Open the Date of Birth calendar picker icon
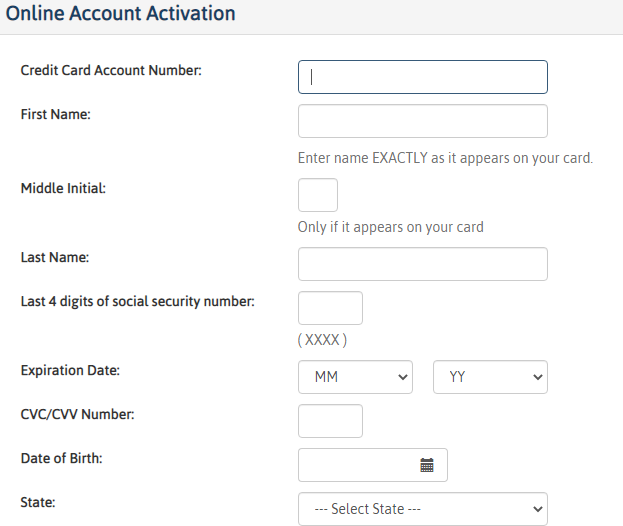The image size is (623, 526). [427, 465]
